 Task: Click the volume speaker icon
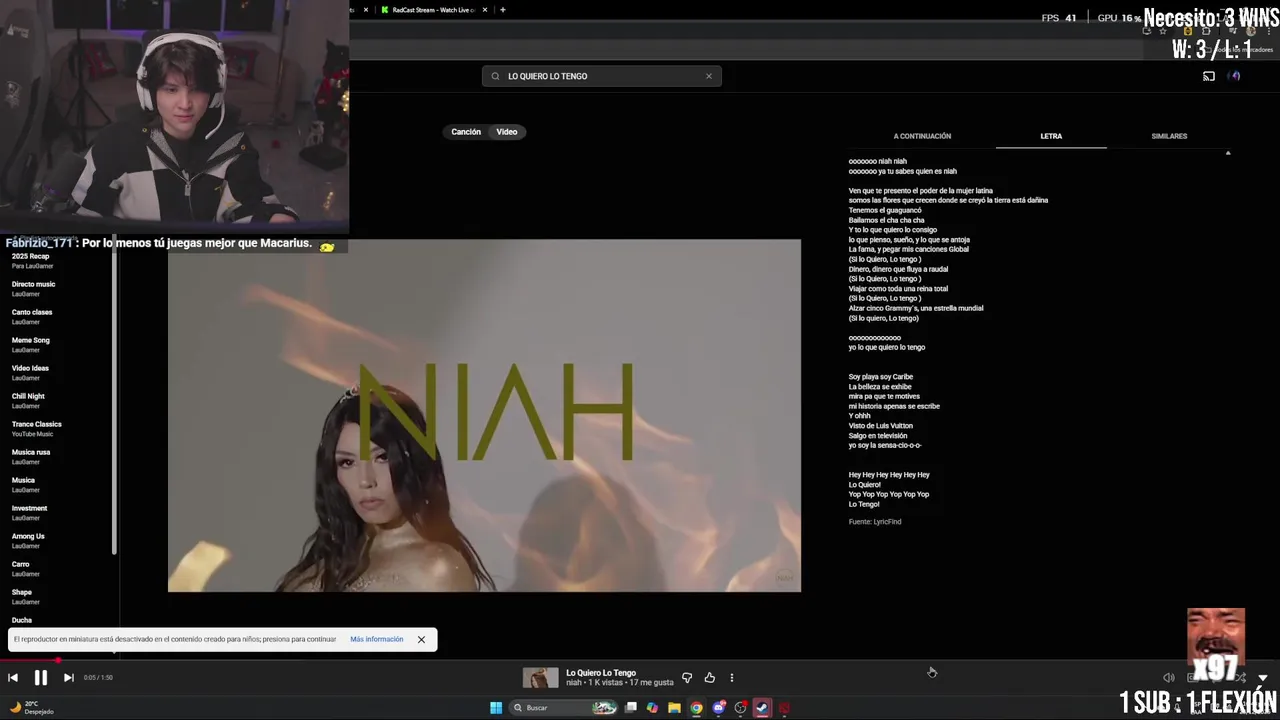1168,677
